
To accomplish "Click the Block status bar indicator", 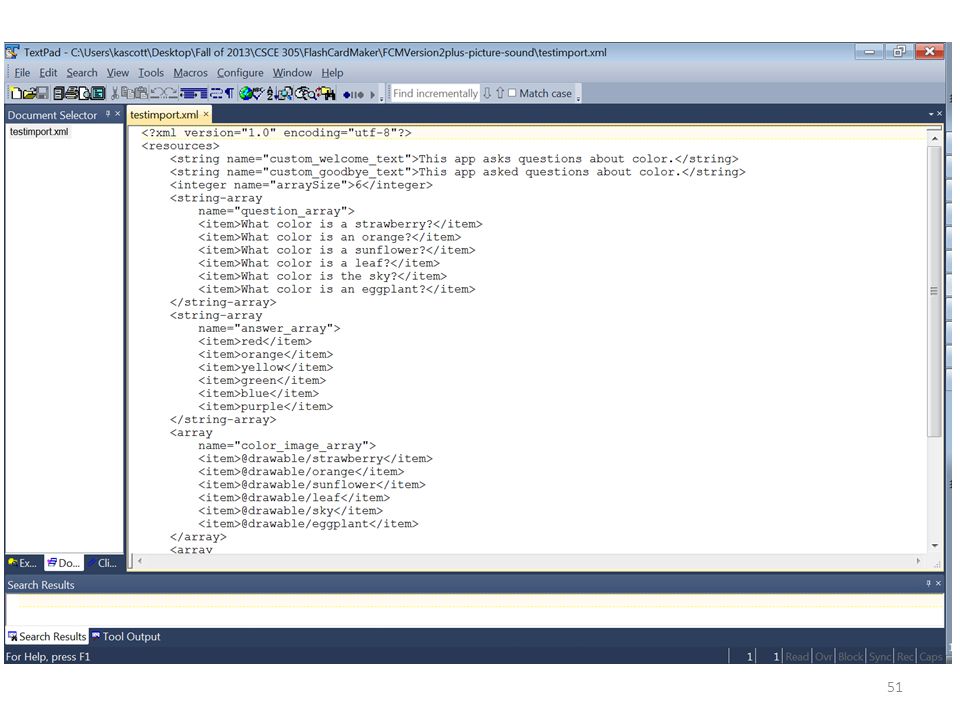I will pyautogui.click(x=851, y=657).
